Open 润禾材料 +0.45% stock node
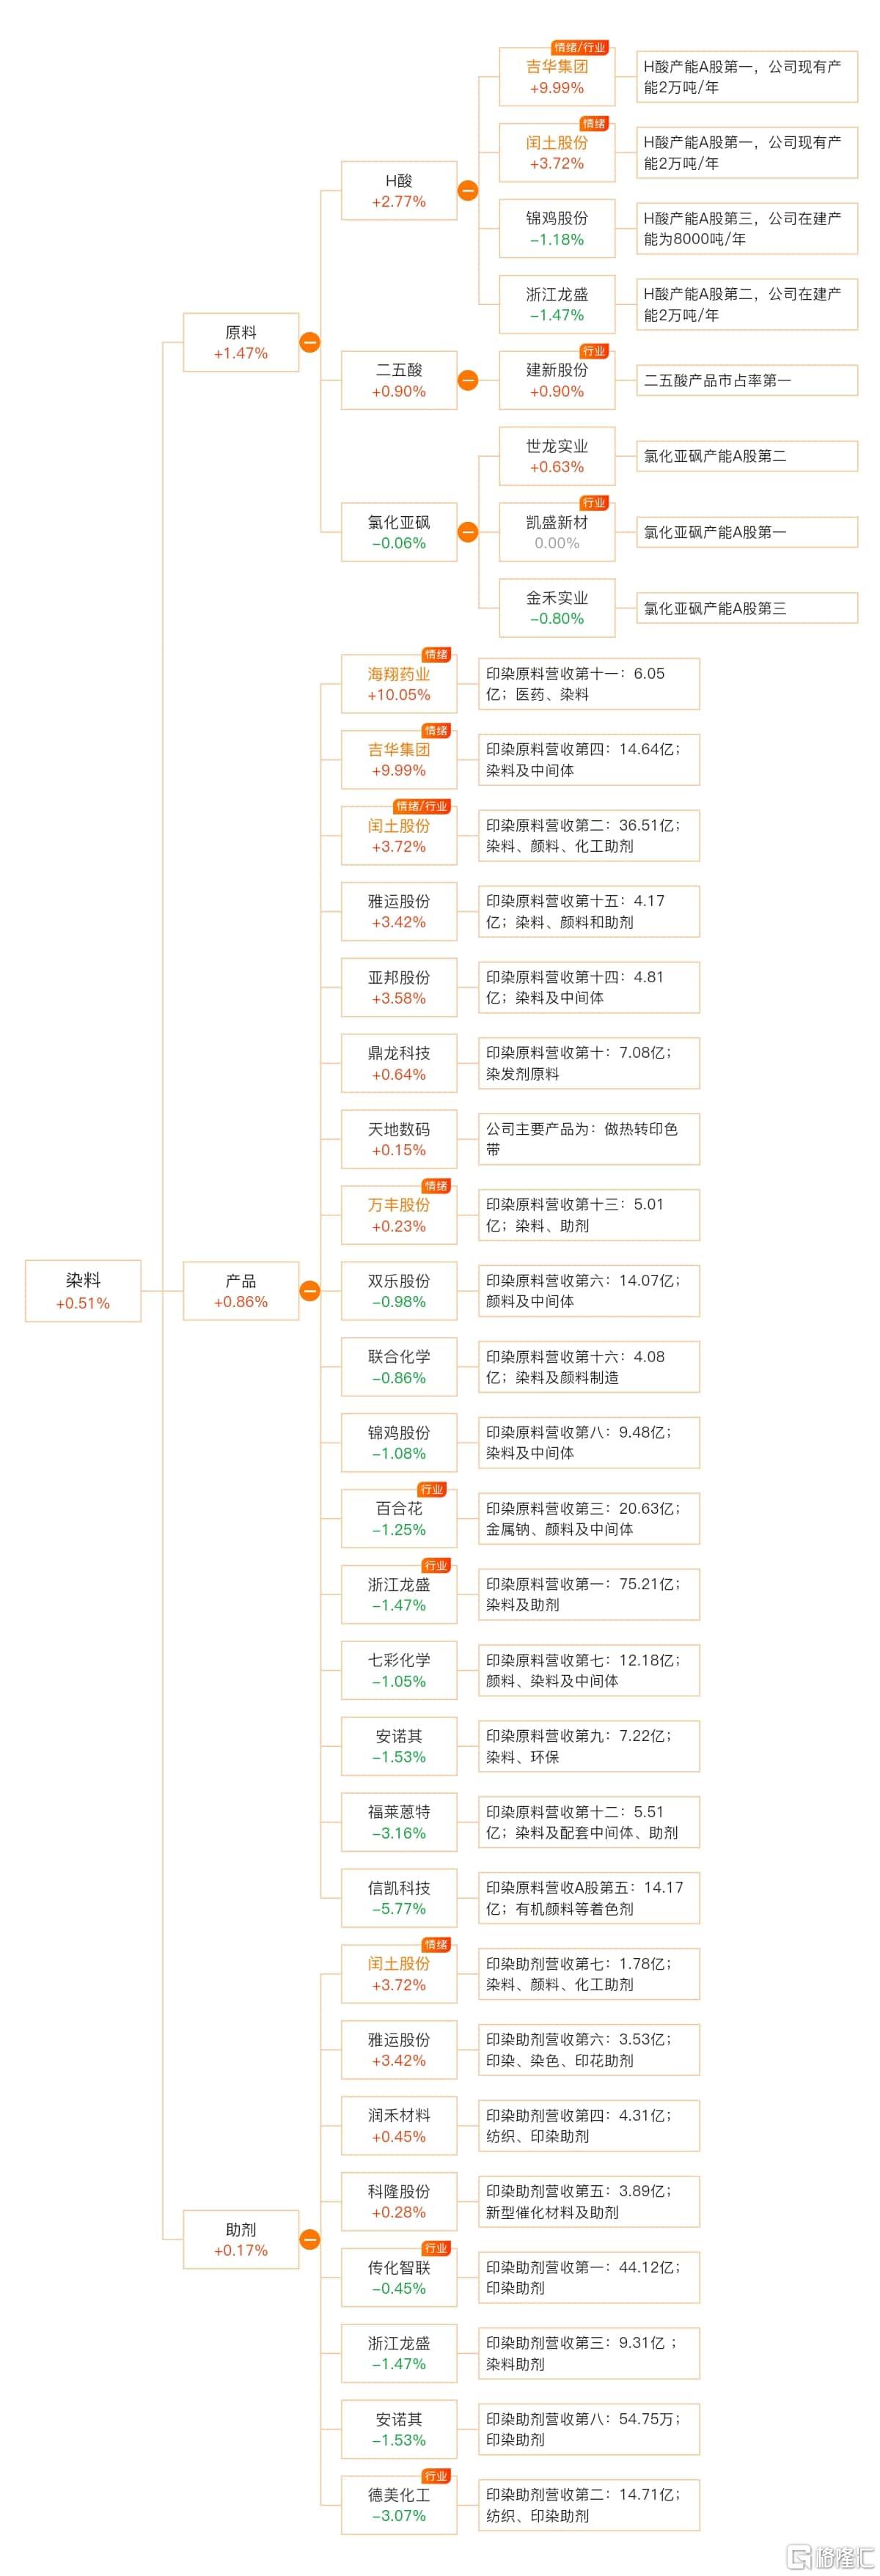Screen dimensions: 880x2576 399,2126
